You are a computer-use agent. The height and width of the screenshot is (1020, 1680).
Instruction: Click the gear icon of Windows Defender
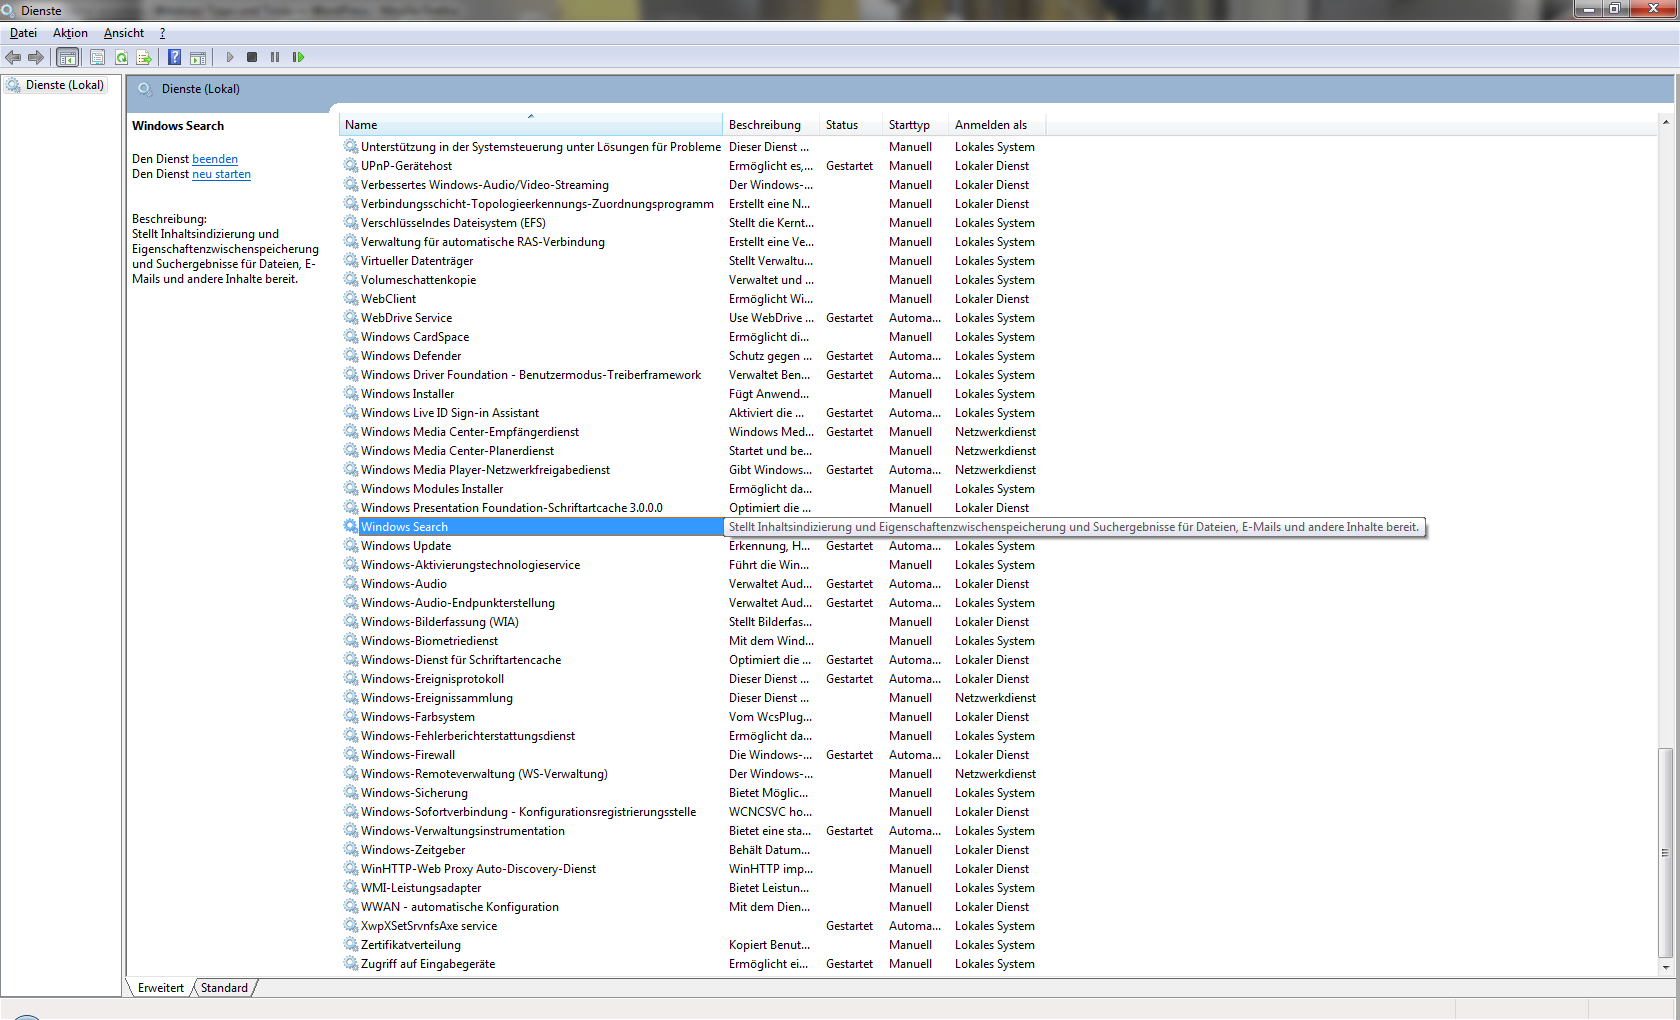[351, 355]
